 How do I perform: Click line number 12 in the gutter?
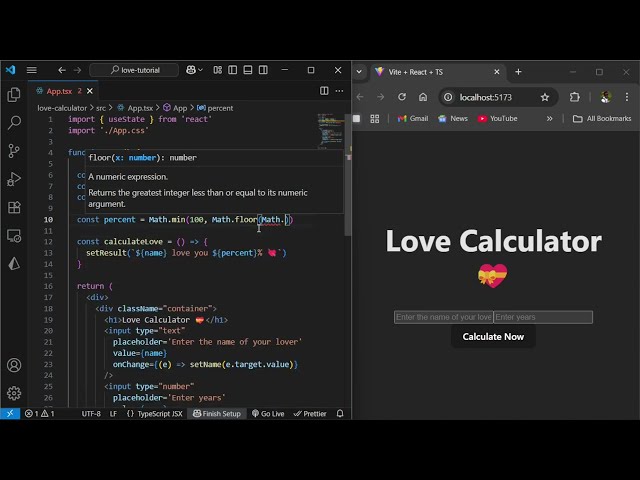tap(48, 242)
